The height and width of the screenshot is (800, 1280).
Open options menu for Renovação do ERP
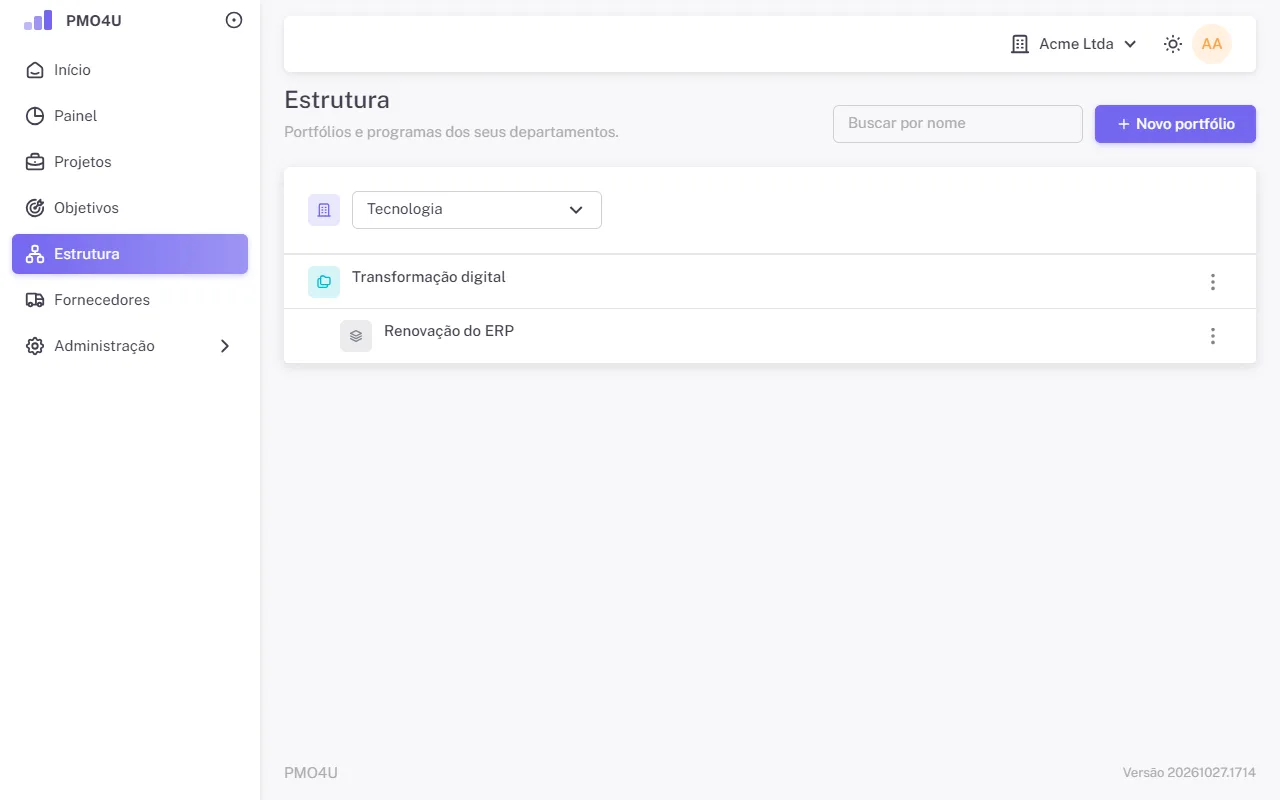(1213, 336)
